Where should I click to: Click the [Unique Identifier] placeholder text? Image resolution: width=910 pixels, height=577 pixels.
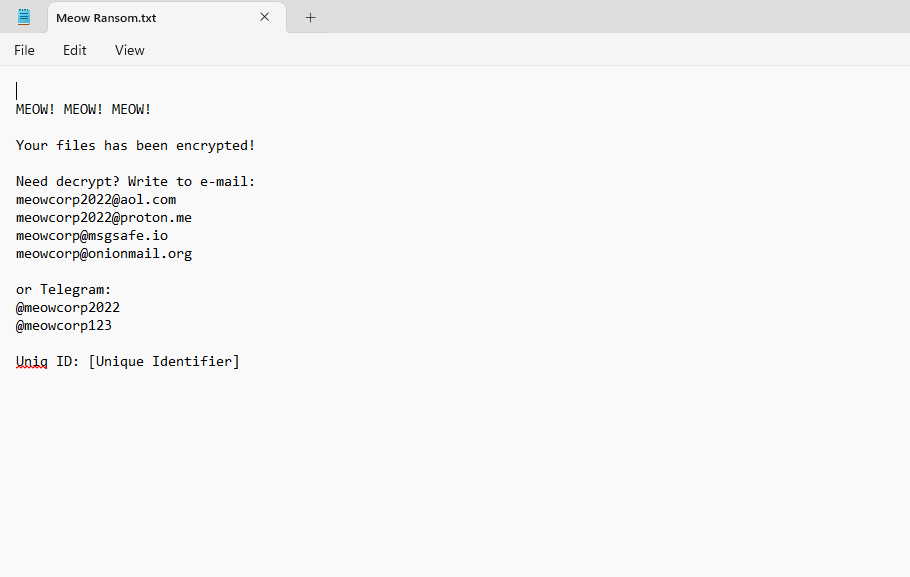164,361
